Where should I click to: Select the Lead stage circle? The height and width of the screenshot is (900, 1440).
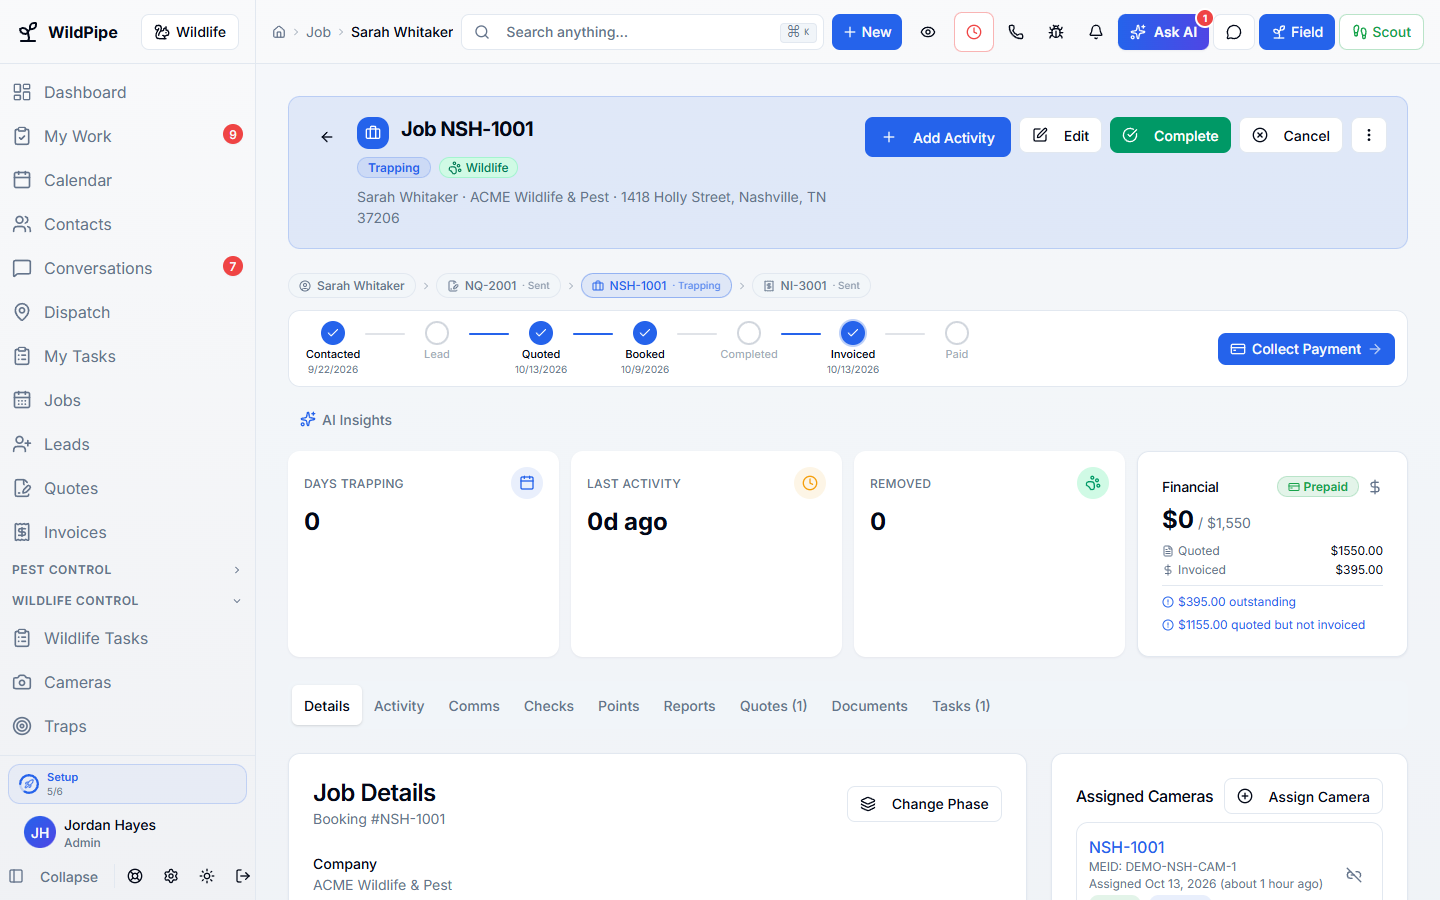point(437,333)
